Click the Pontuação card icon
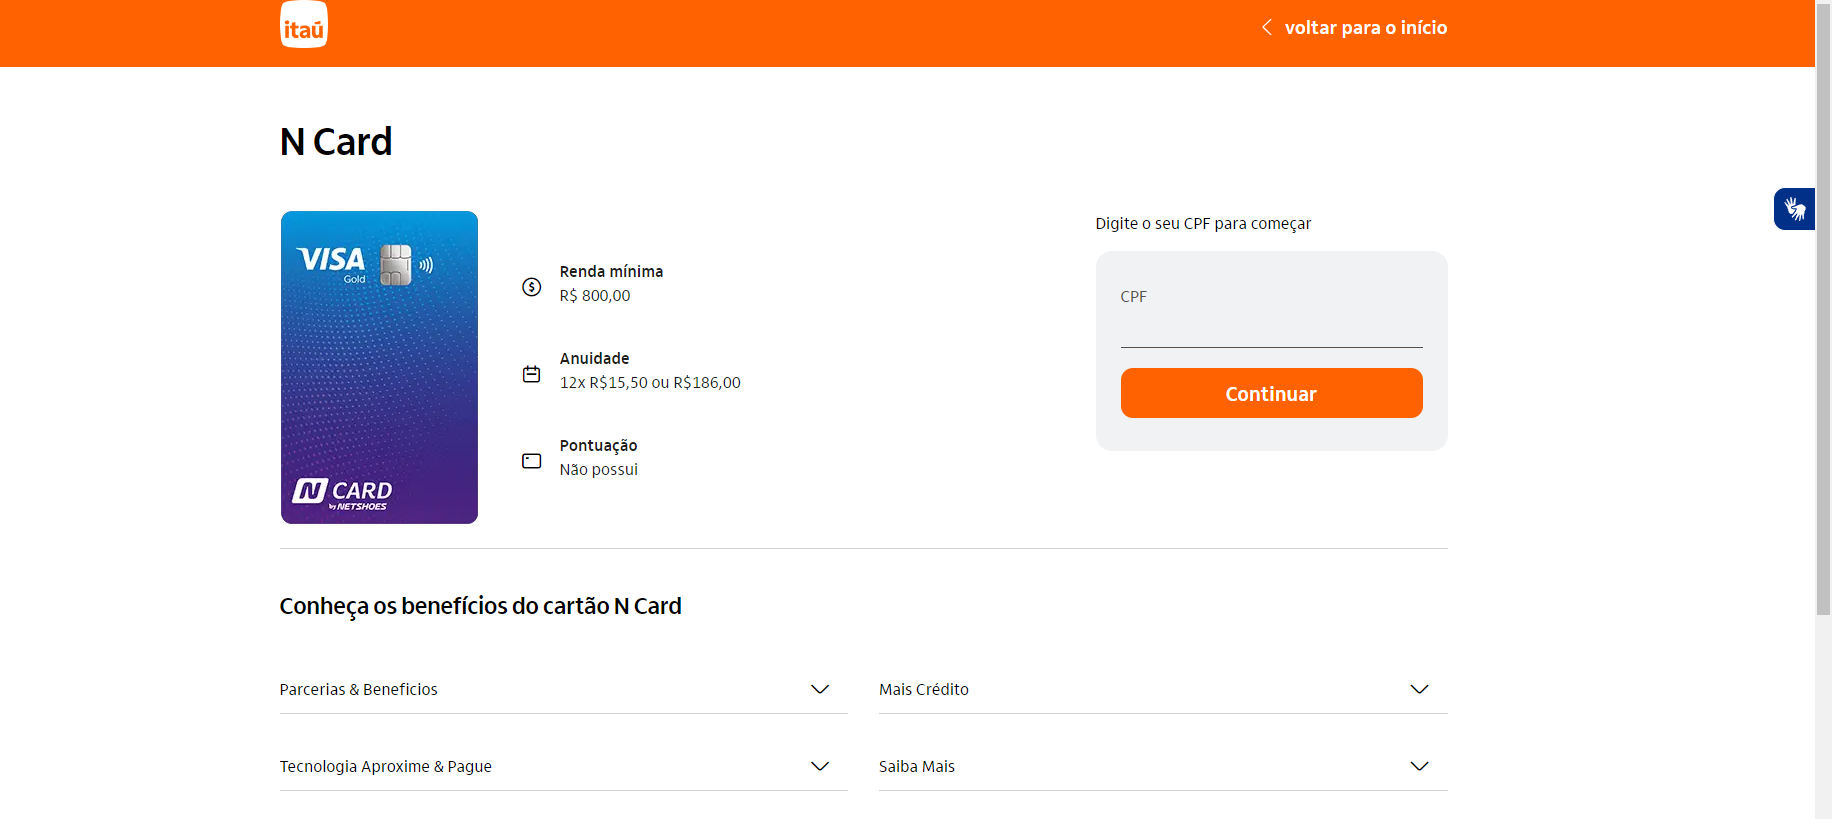 [532, 461]
